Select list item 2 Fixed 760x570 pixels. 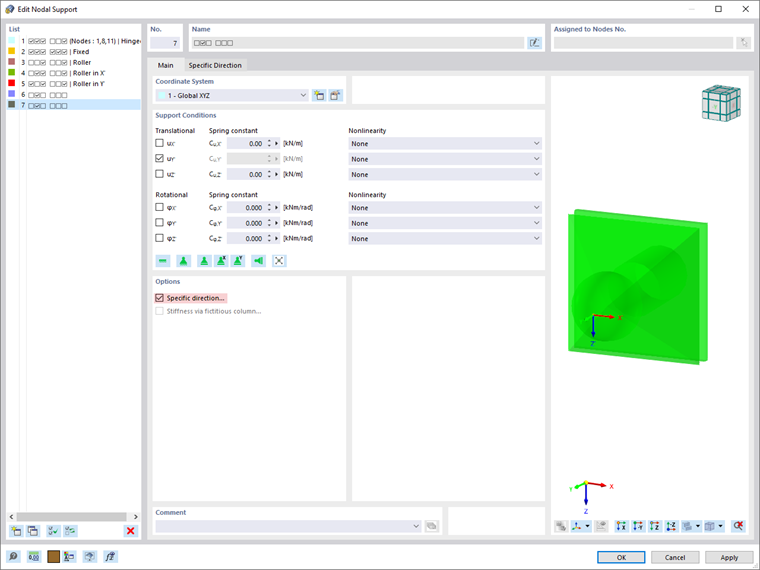pos(74,51)
